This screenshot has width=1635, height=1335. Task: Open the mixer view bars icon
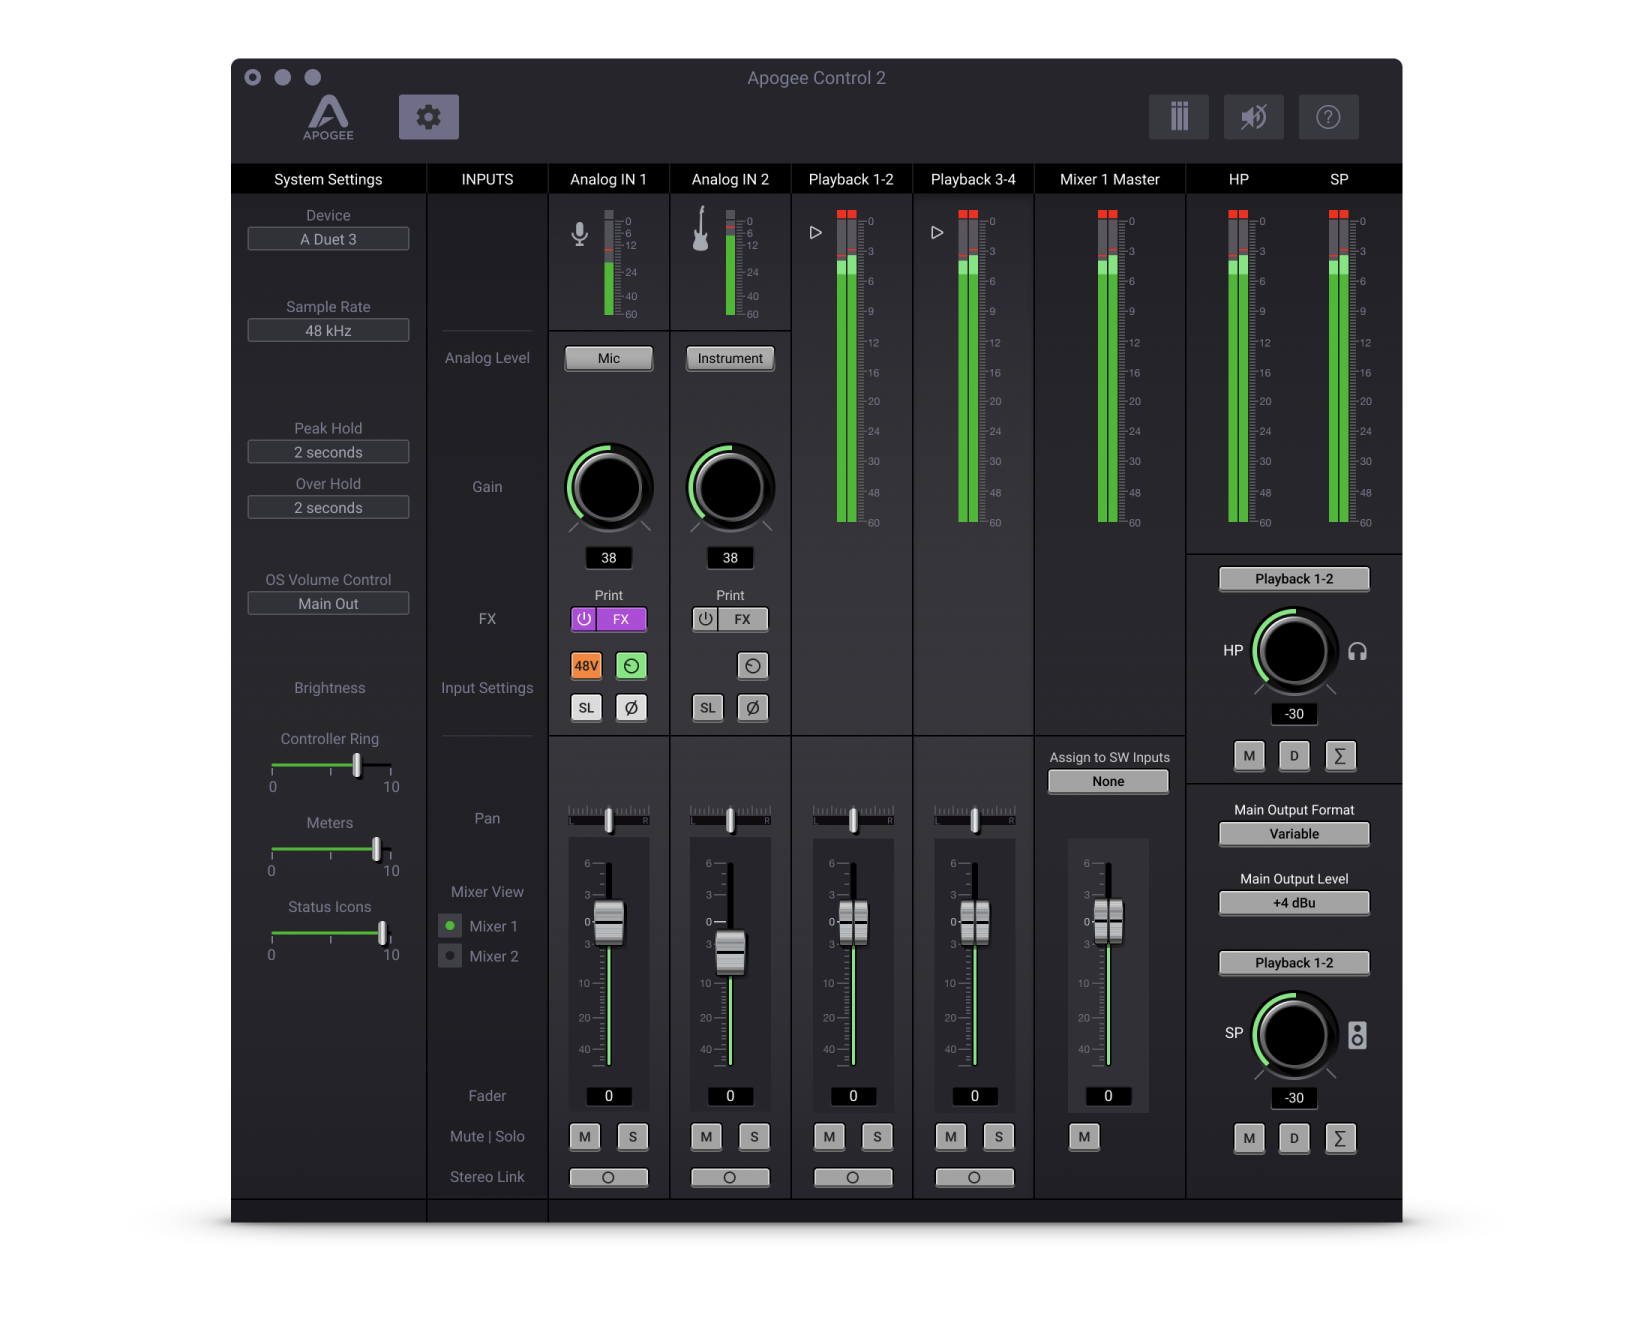coord(1179,117)
